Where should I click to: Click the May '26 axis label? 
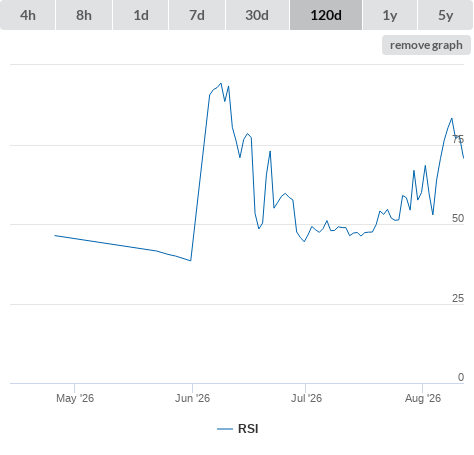75,398
